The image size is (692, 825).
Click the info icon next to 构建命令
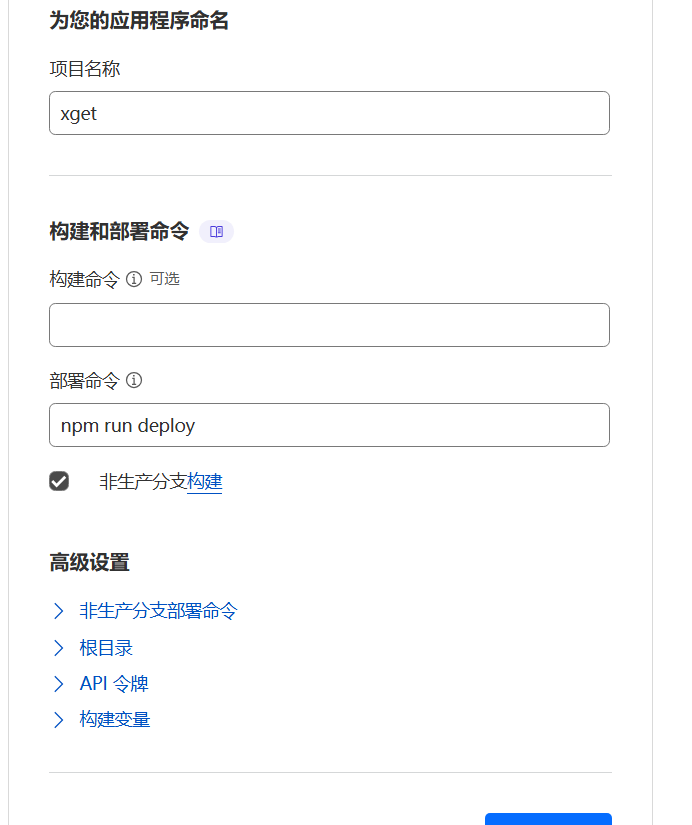pyautogui.click(x=134, y=279)
